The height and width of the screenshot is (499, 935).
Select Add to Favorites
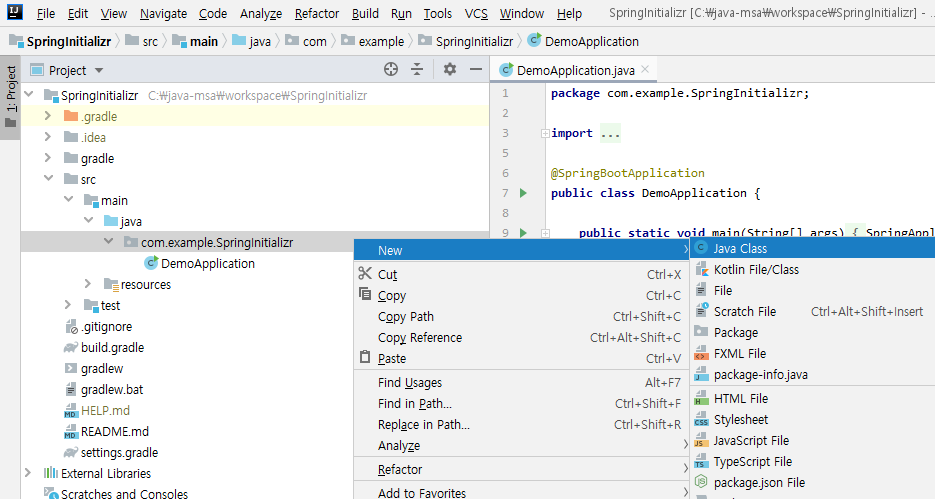pos(521,492)
